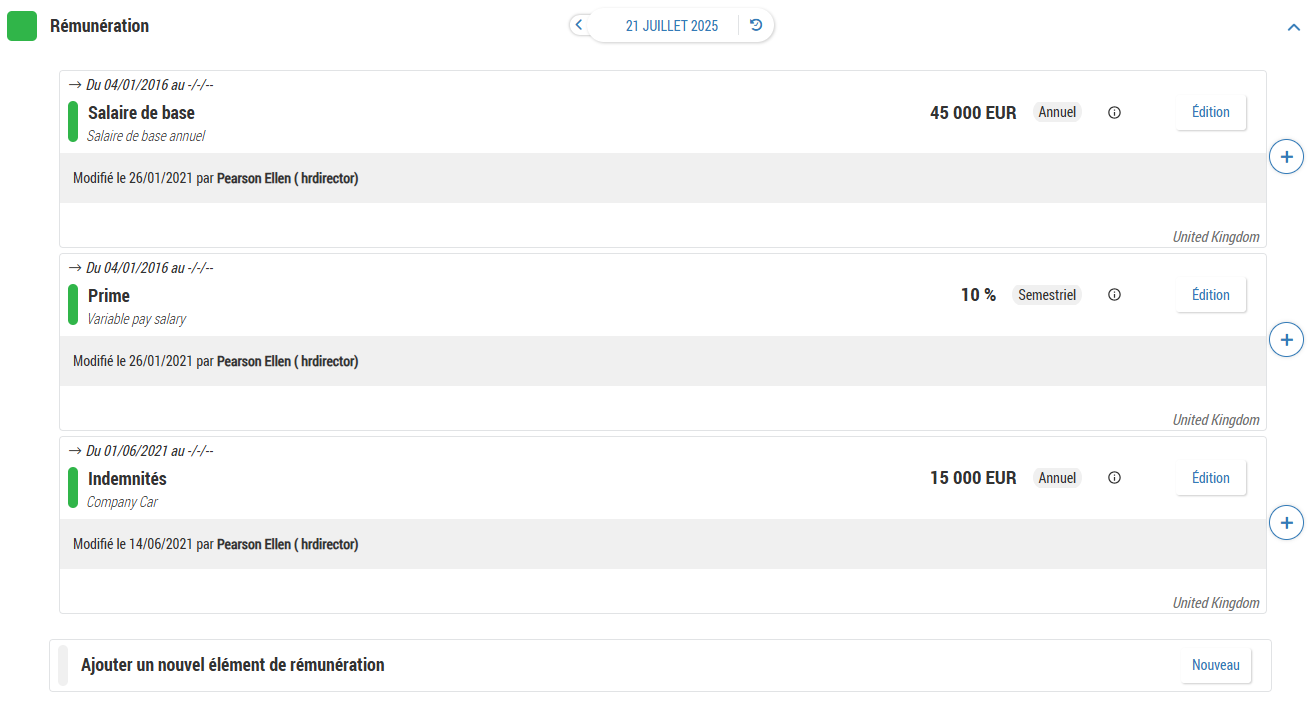Click the info icon on the Prime row

[1114, 295]
